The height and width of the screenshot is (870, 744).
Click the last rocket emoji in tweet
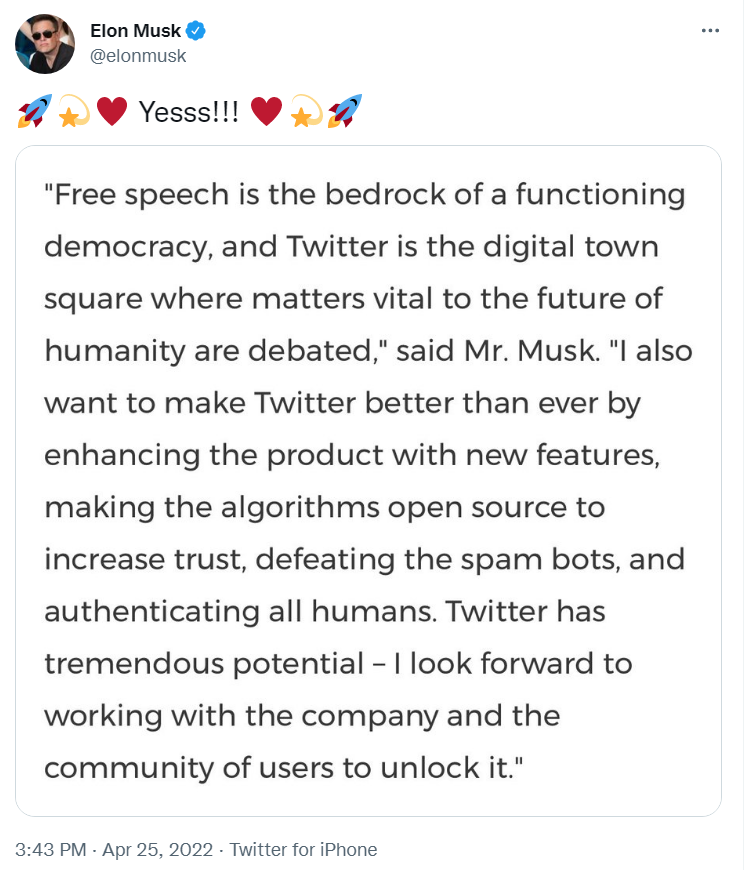(x=345, y=112)
